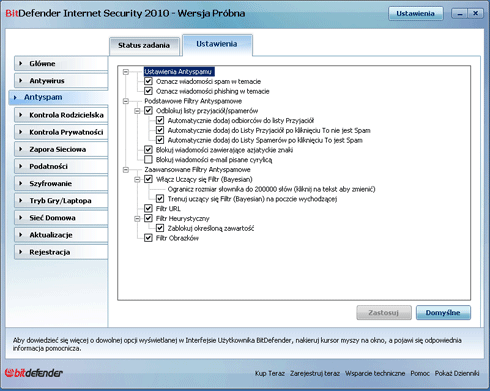Screen dimensions: 490x391
Task: Uncheck Odblokuj listy przyjaciół/spamerów
Action: pyautogui.click(x=148, y=111)
